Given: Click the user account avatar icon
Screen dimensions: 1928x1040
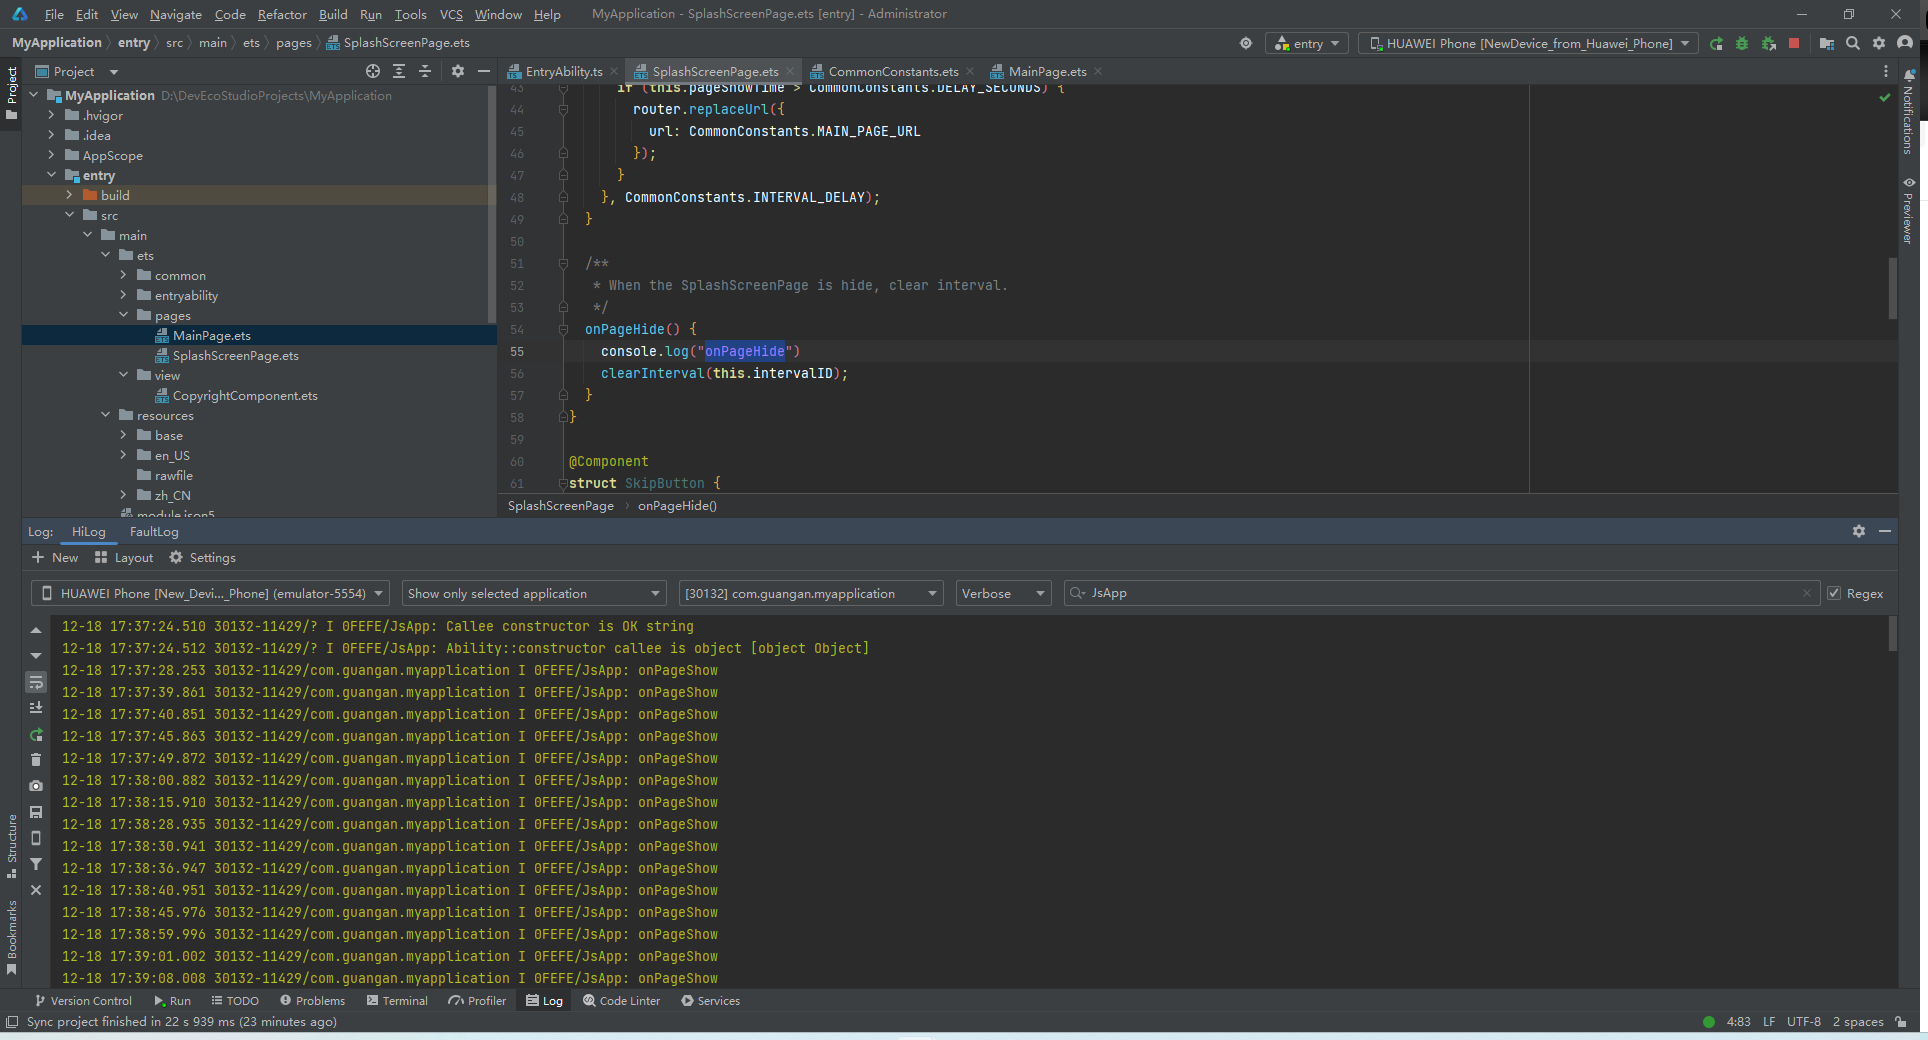Looking at the screenshot, I should pyautogui.click(x=1905, y=43).
